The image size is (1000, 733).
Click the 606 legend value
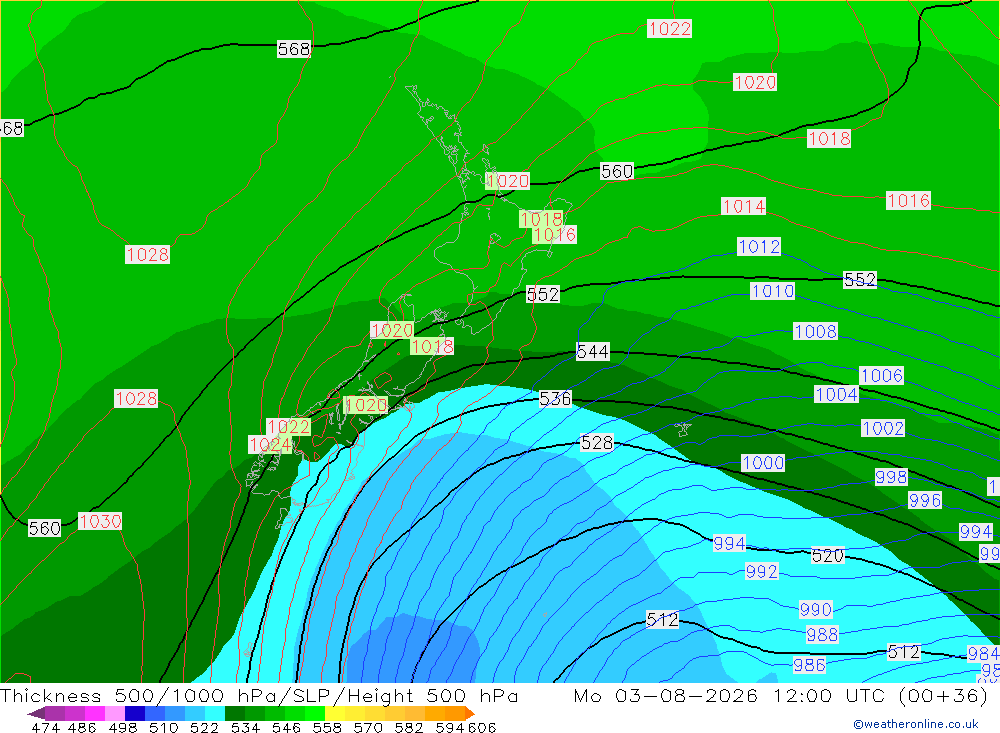[x=482, y=727]
